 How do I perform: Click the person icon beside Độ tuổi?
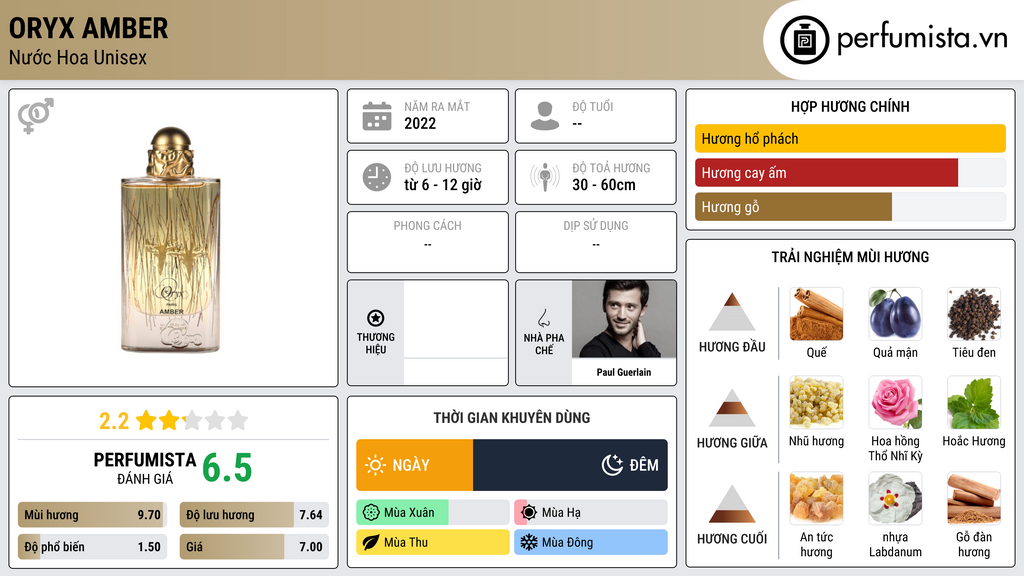(x=545, y=116)
